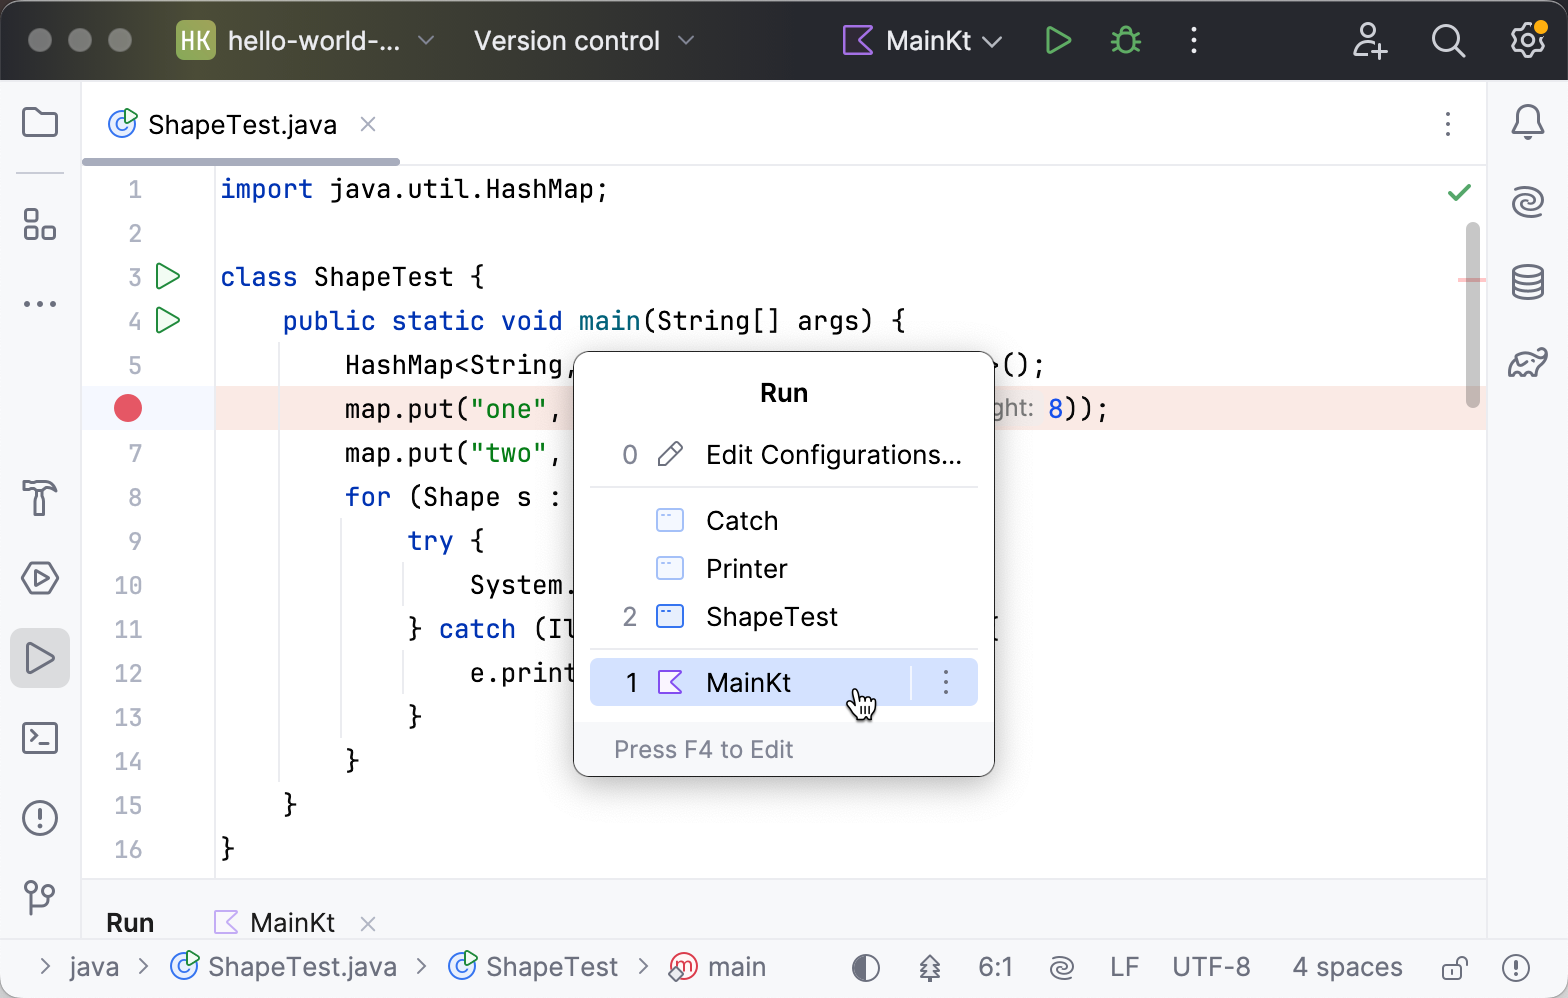
Task: Click the green inspection checkmark
Action: (x=1460, y=192)
